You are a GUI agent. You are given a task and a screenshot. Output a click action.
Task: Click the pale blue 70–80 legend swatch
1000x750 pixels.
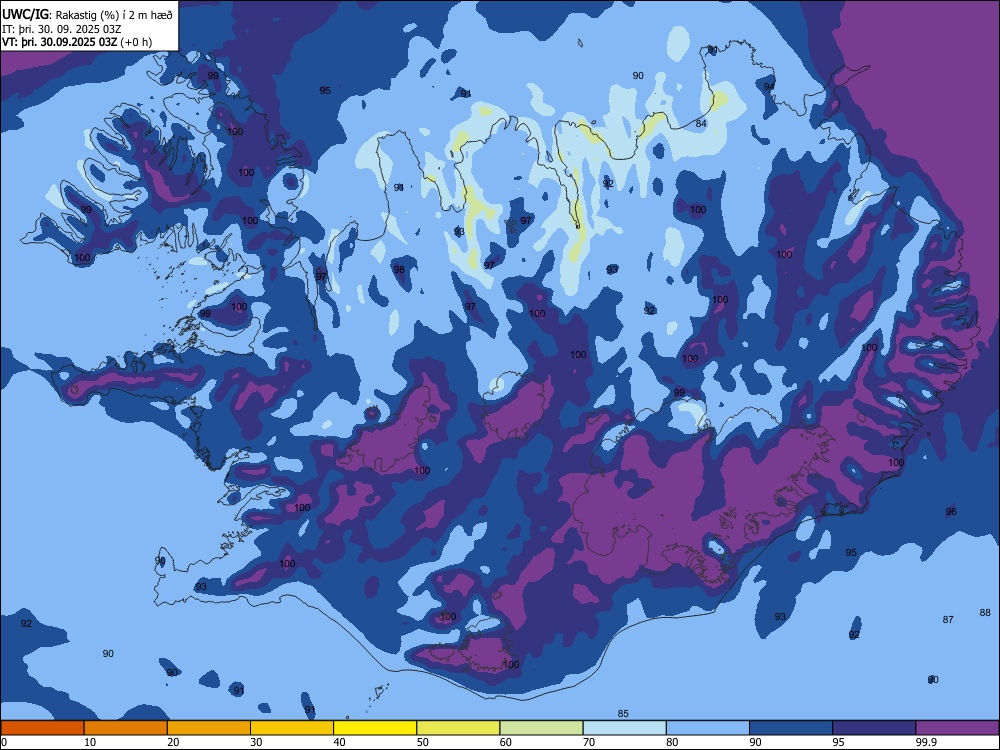(x=624, y=728)
